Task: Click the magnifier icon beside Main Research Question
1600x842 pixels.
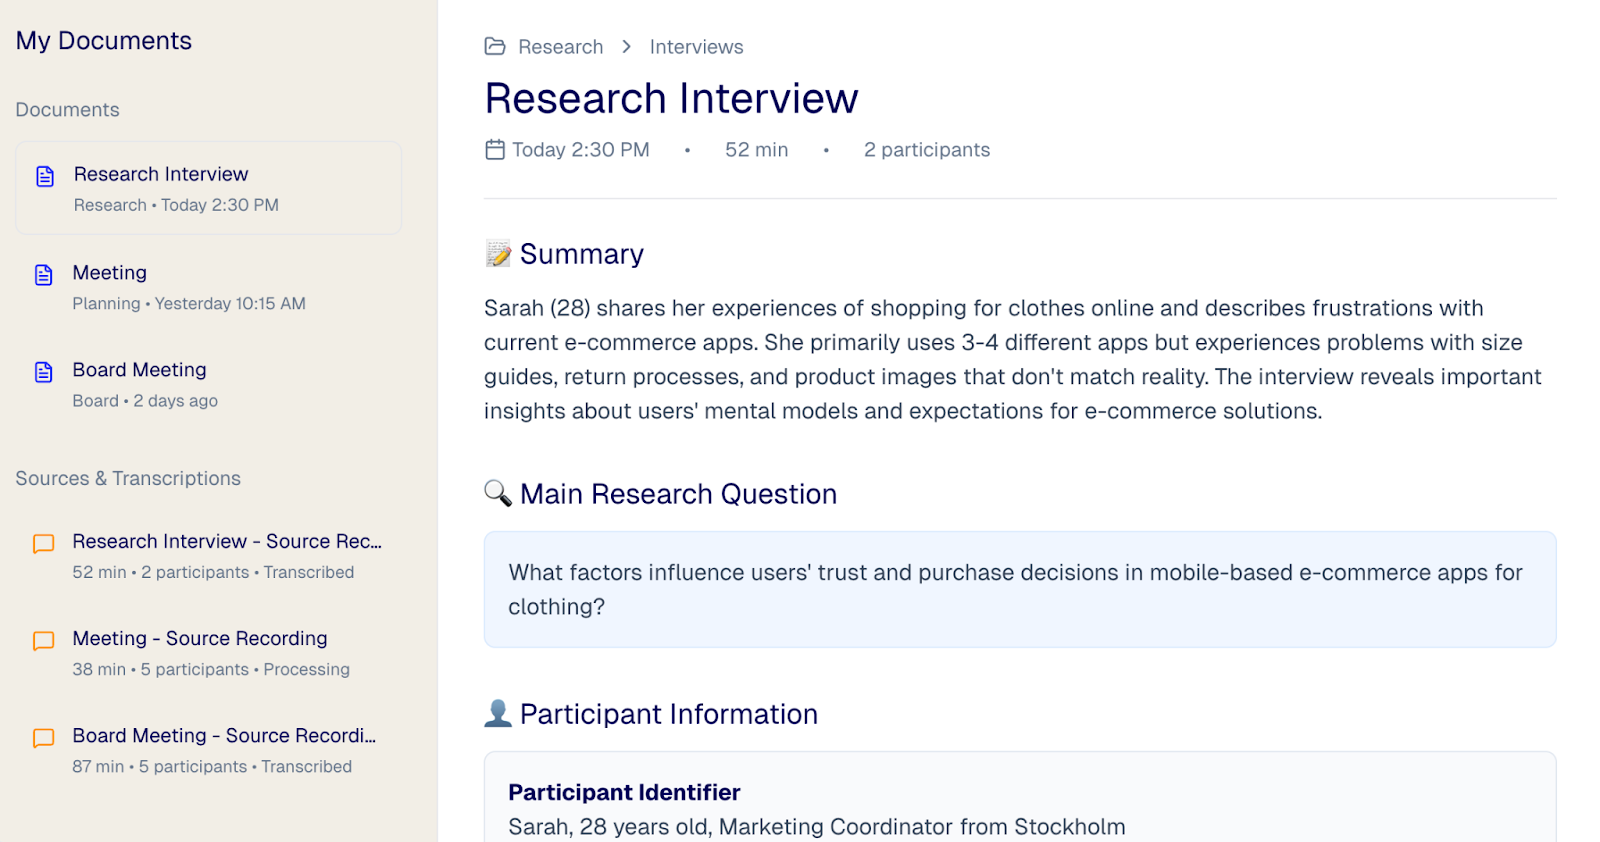Action: click(x=498, y=493)
